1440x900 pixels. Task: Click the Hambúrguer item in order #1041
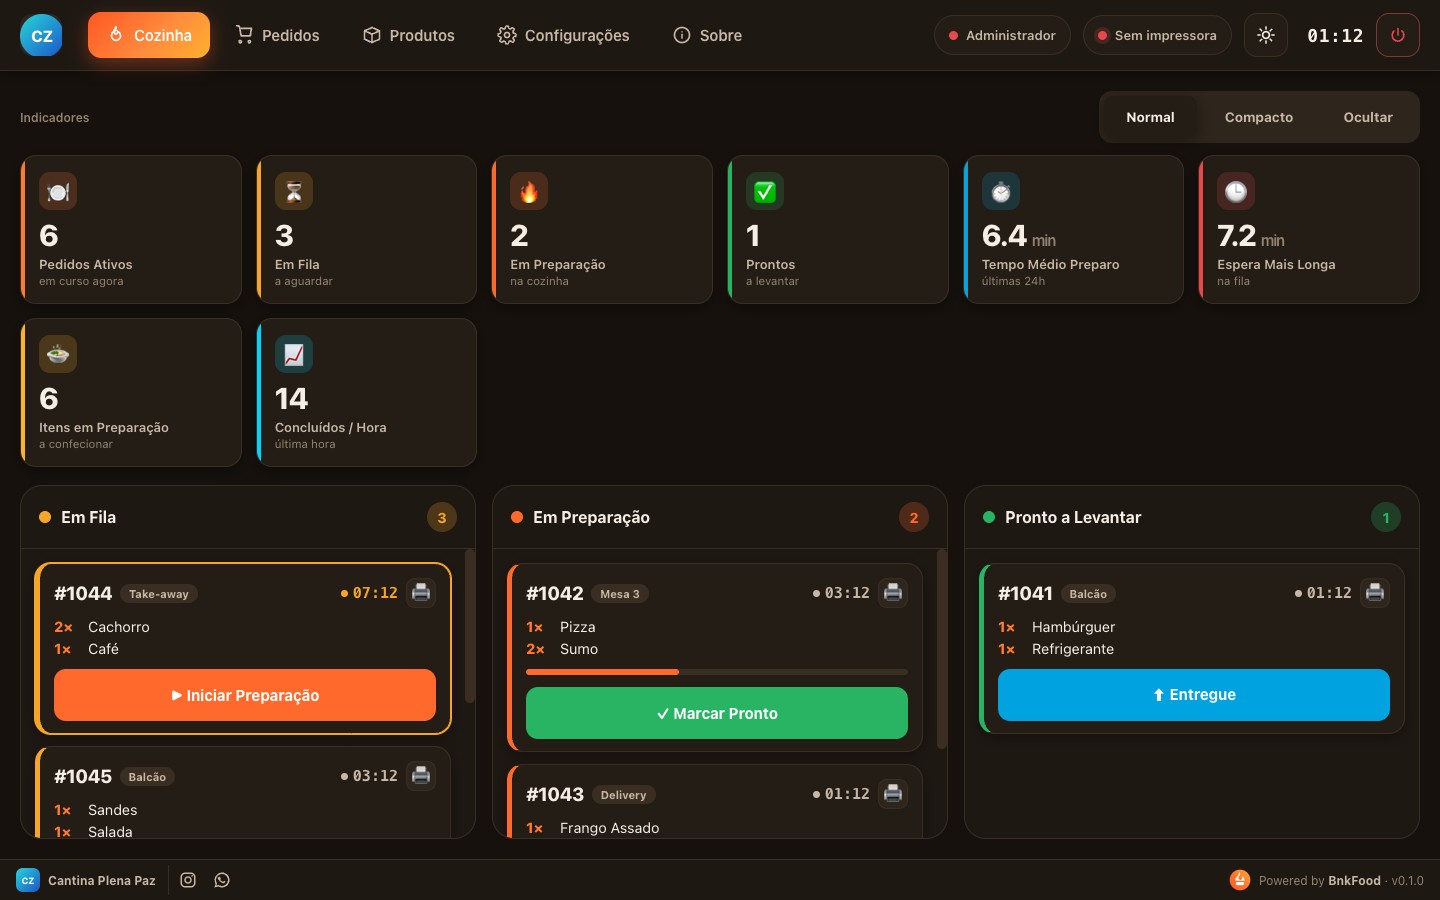pyautogui.click(x=1073, y=627)
